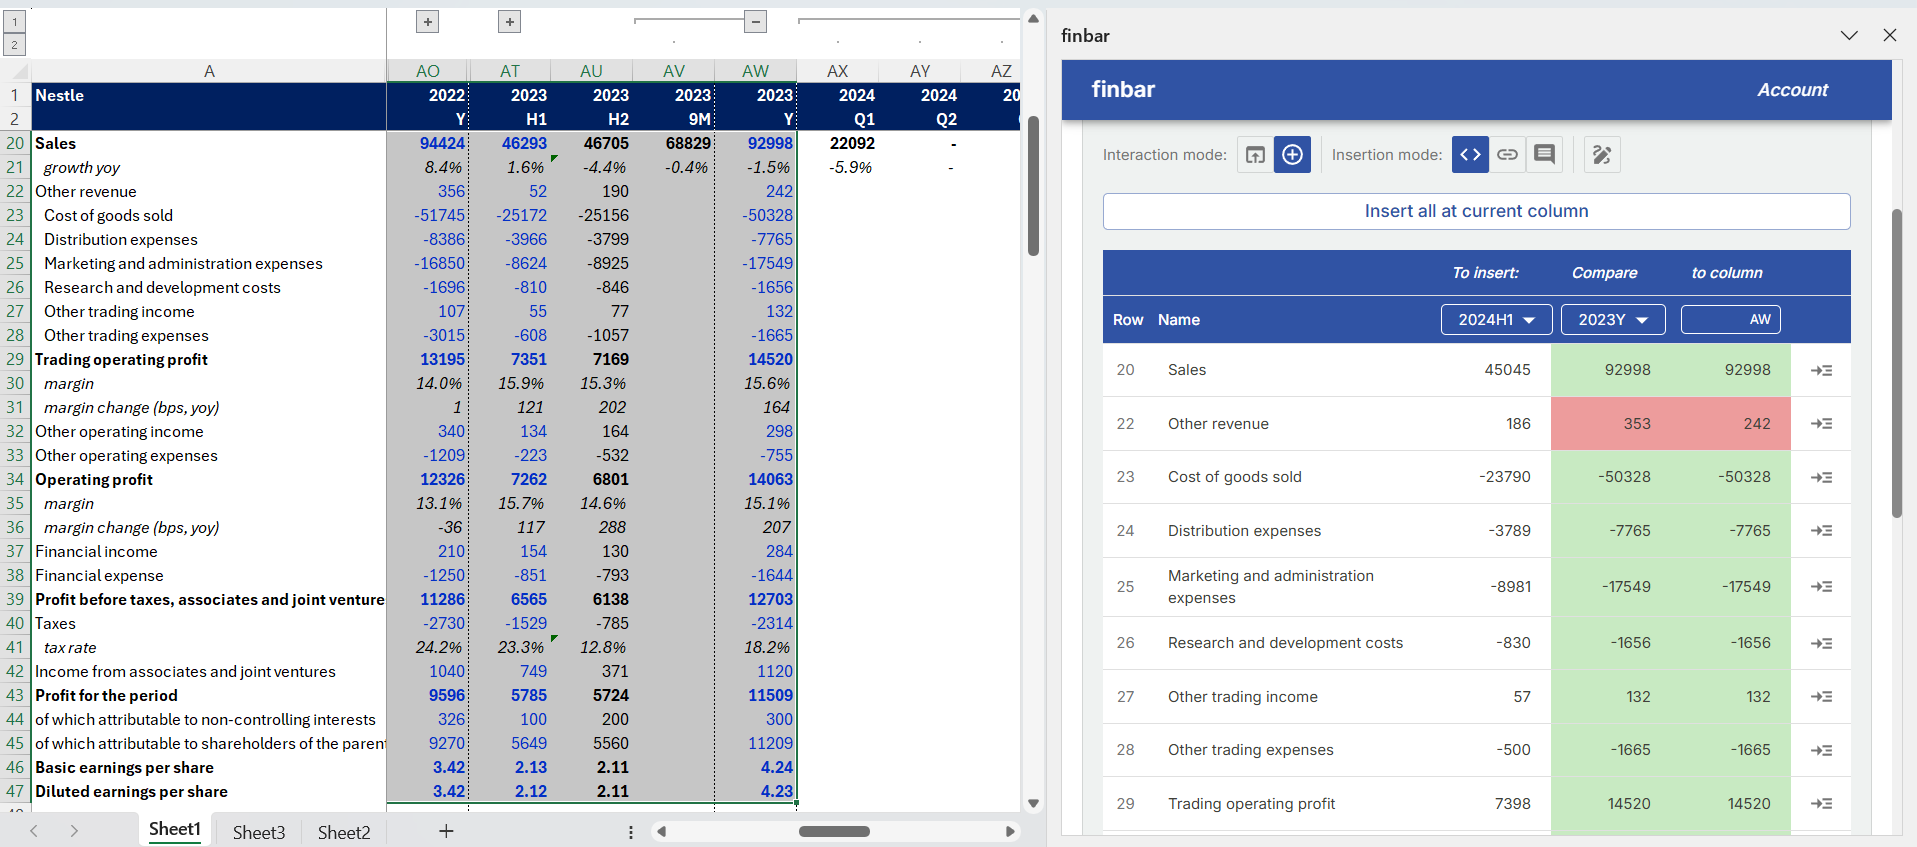
Task: Click 2023 9M sales value 68829
Action: 674,143
